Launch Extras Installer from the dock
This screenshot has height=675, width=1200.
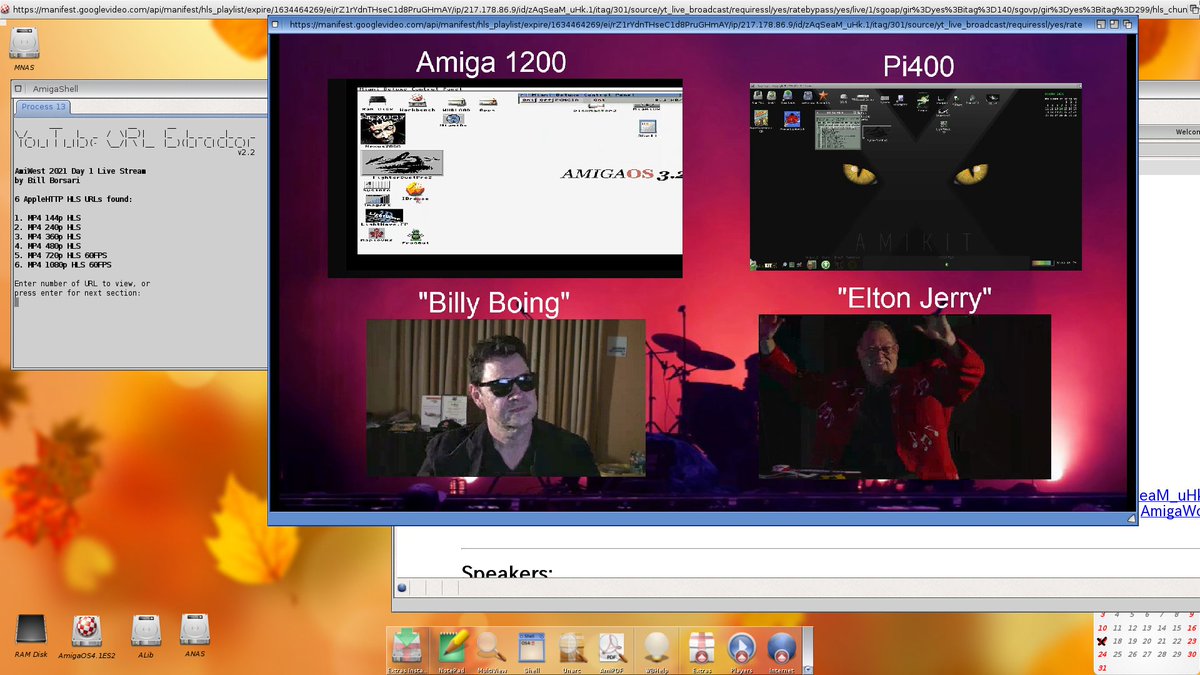pyautogui.click(x=408, y=651)
